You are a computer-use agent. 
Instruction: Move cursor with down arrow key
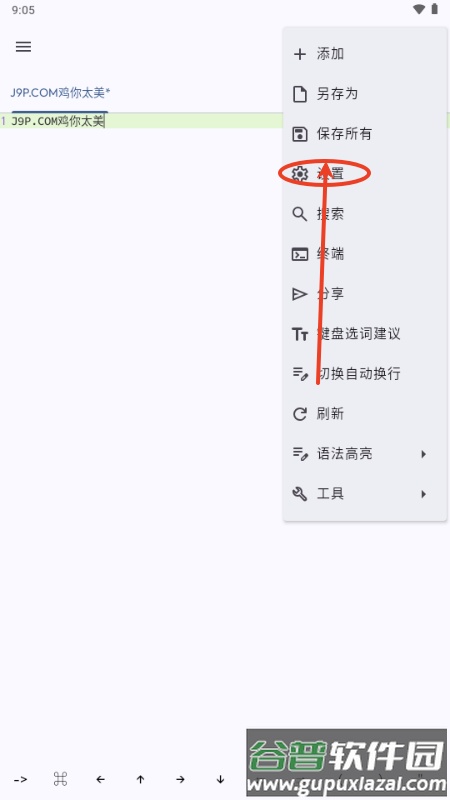coord(220,779)
